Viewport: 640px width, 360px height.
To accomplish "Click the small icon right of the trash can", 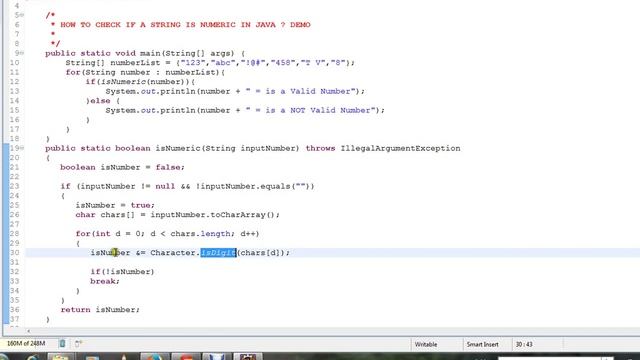I will [78, 344].
